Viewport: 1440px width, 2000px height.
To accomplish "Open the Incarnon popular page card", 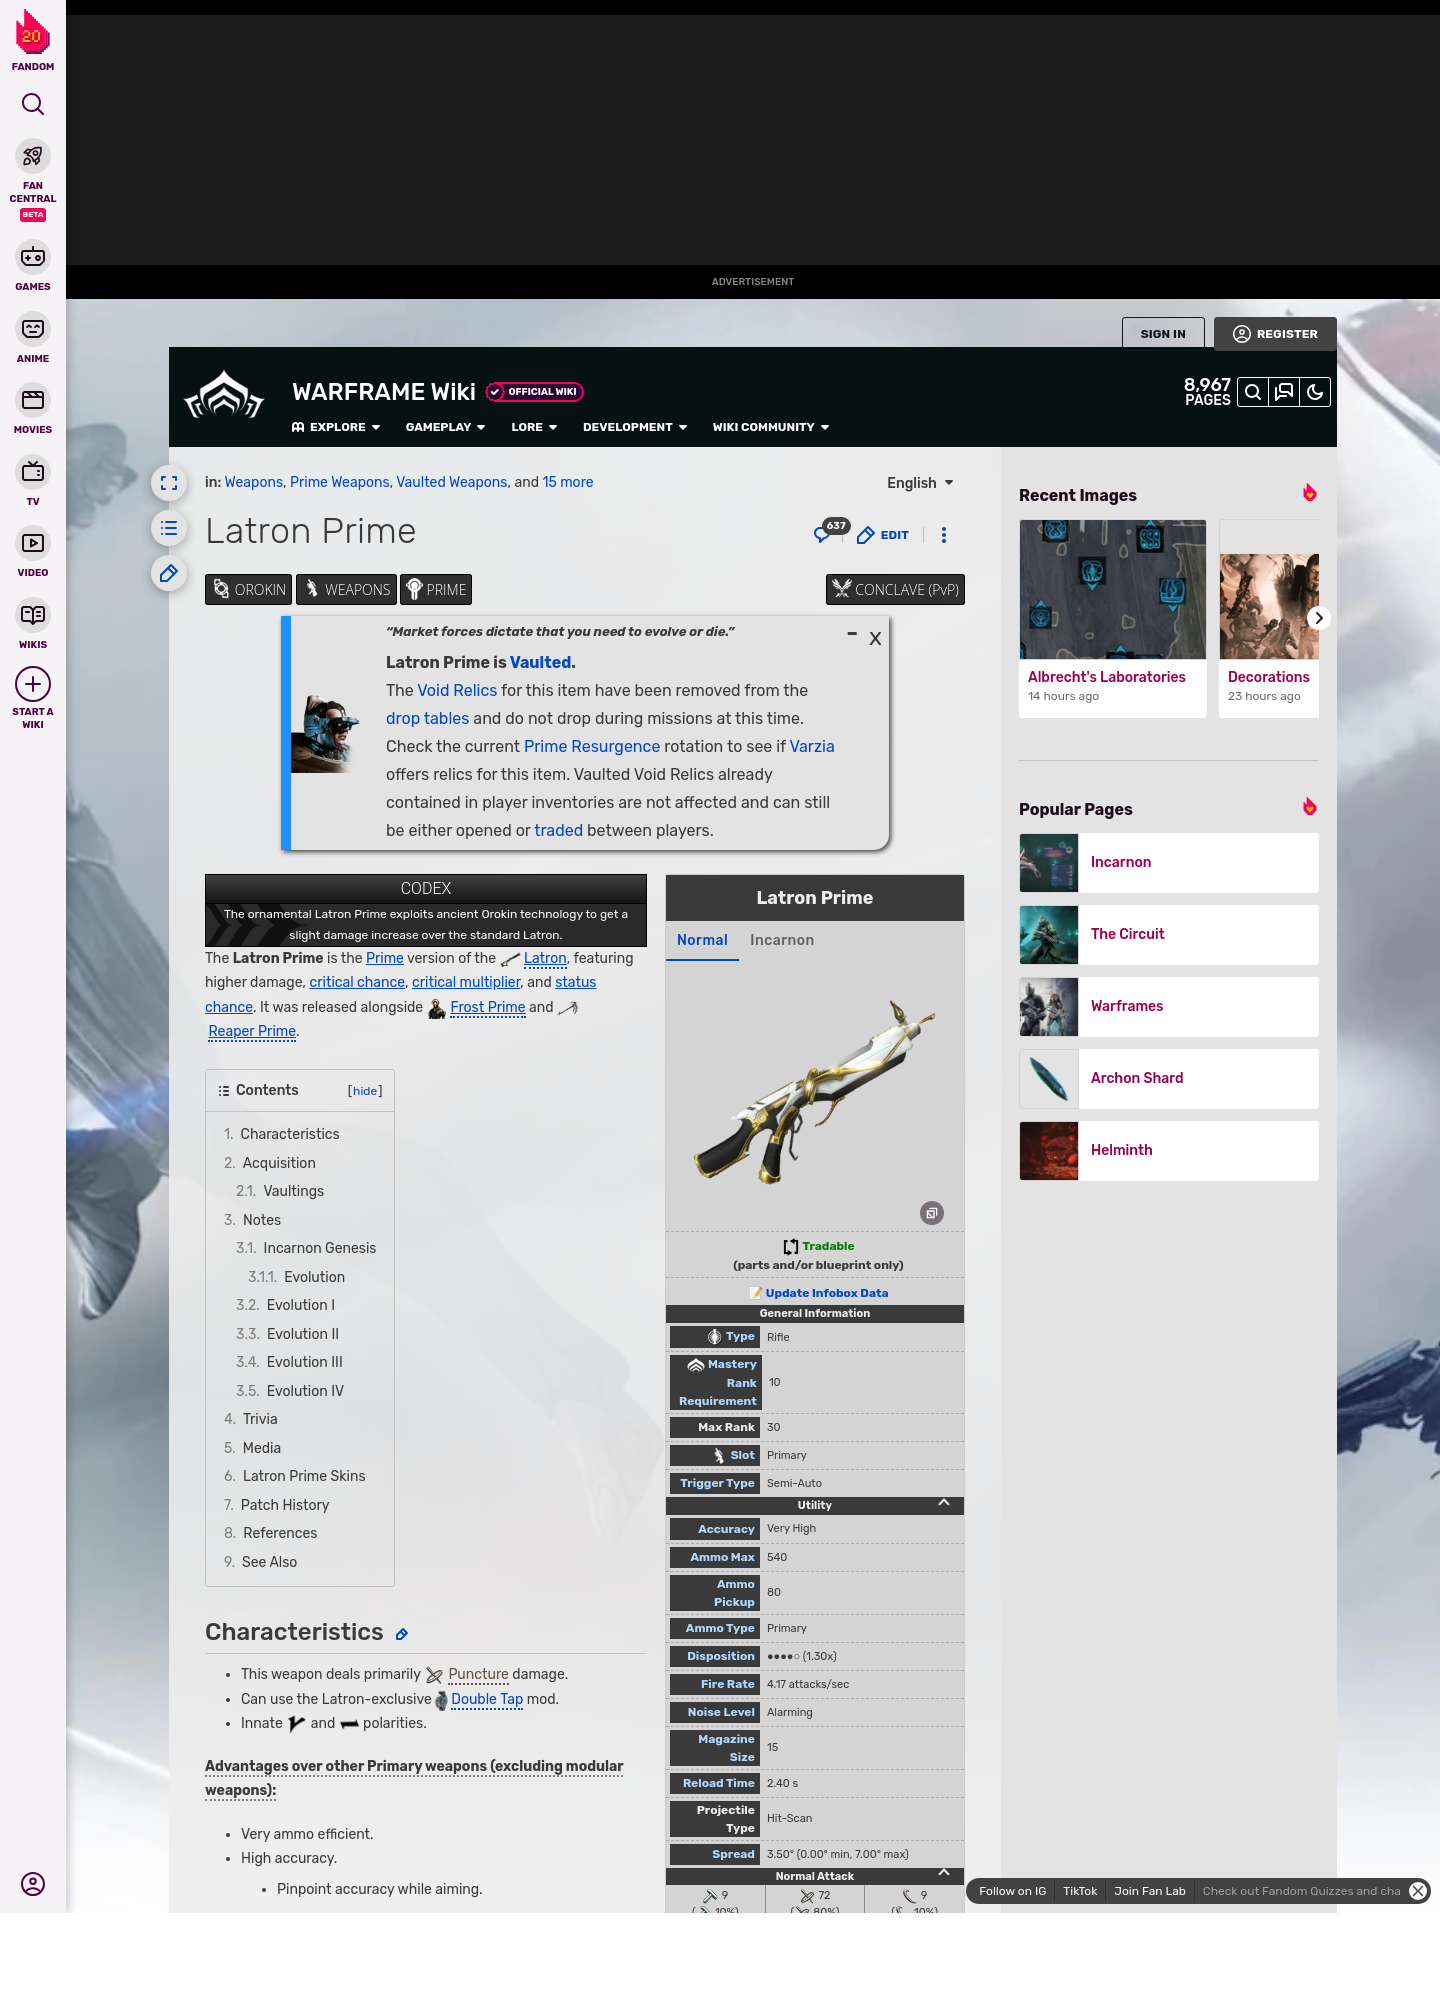I will (x=1169, y=863).
